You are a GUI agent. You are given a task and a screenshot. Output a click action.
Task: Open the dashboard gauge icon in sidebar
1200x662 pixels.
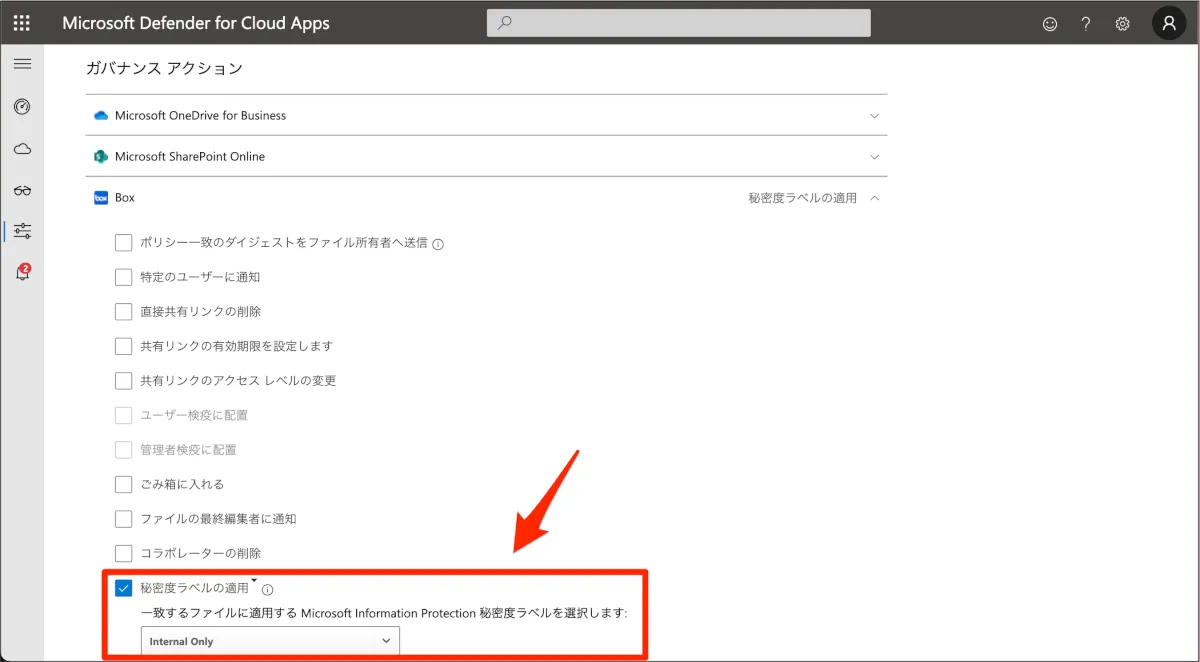(22, 107)
